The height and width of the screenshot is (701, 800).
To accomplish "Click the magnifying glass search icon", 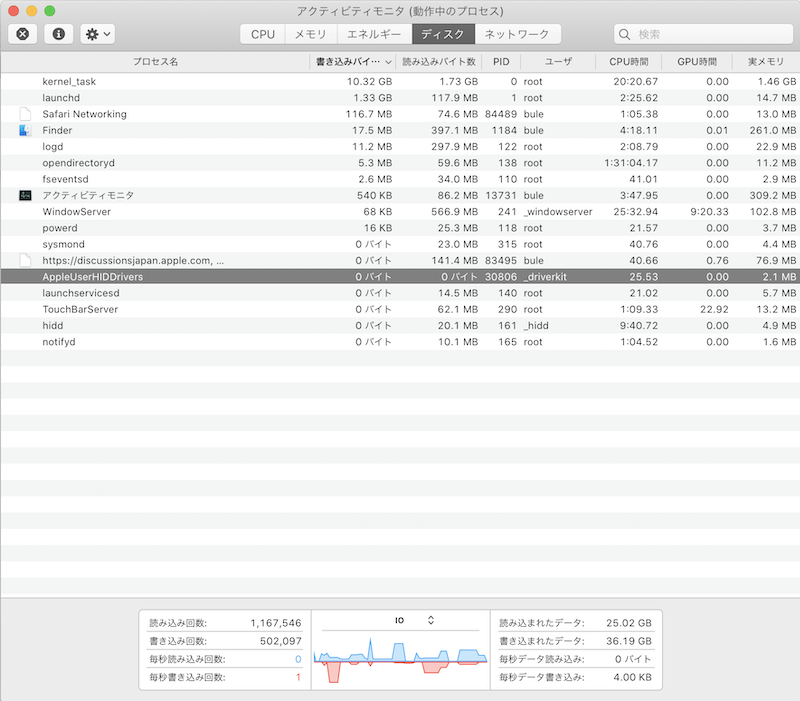I will tap(626, 34).
